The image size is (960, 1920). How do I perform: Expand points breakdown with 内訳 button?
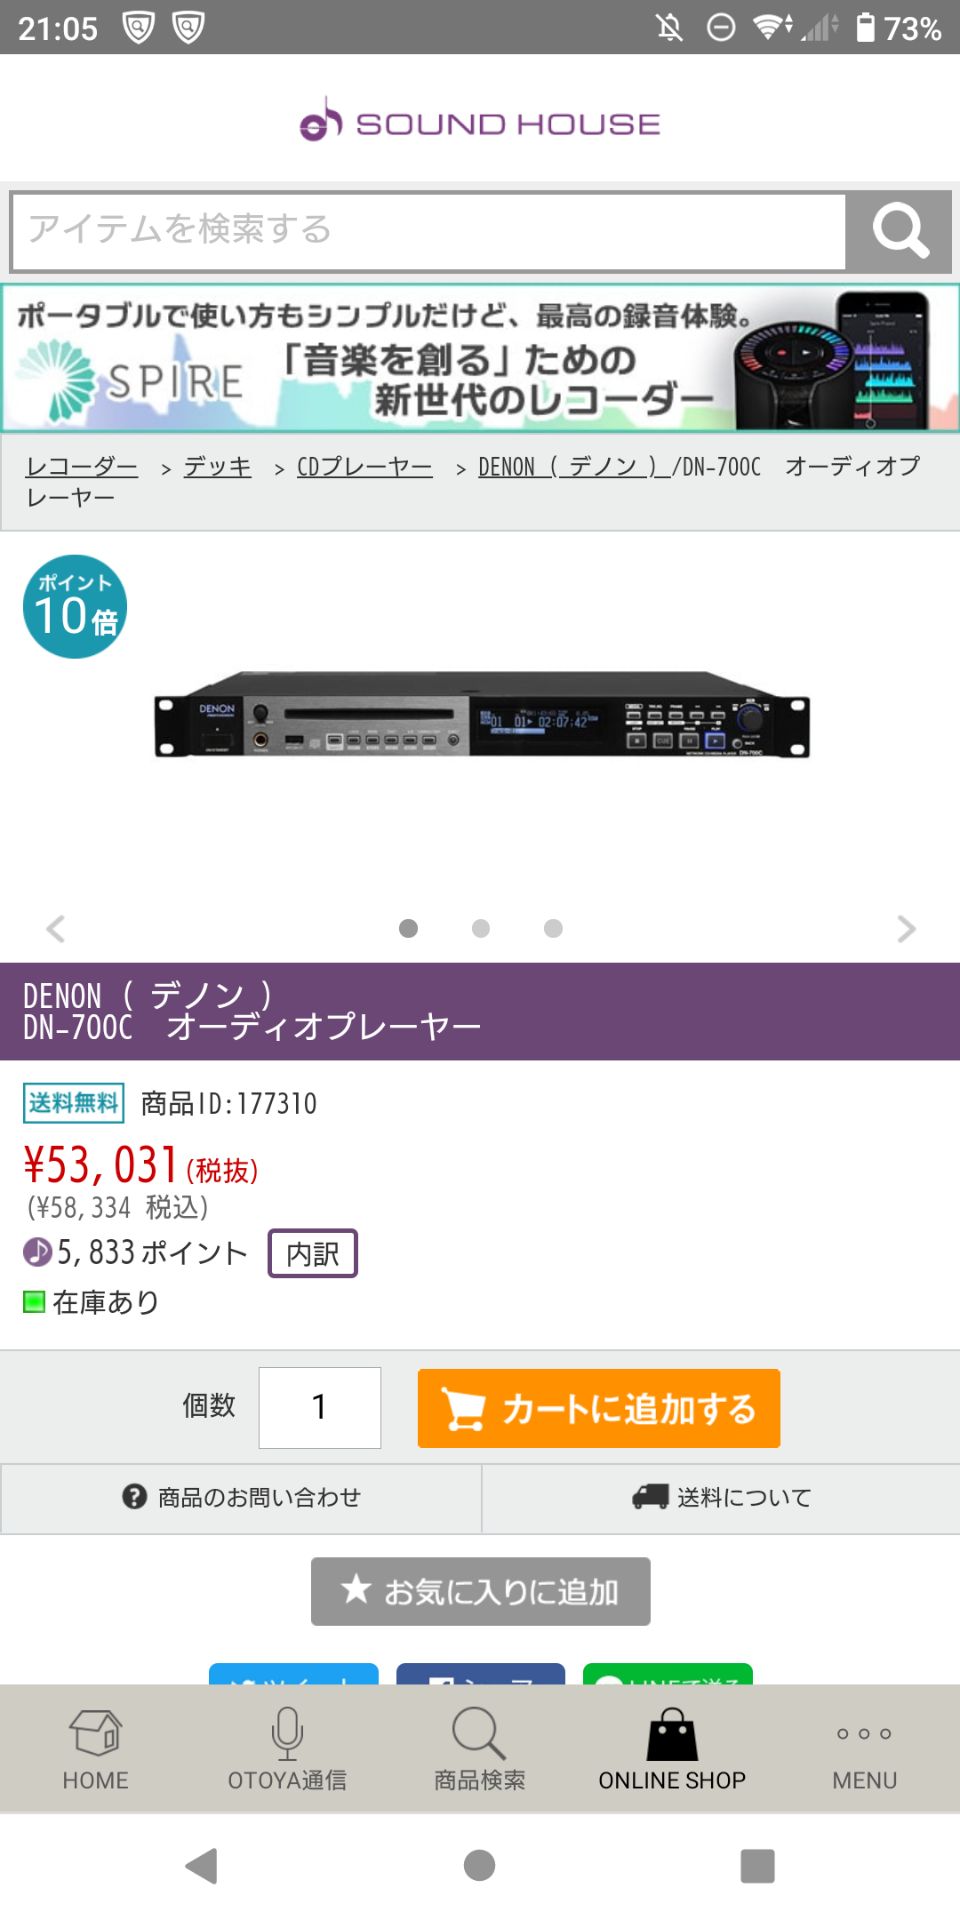coord(313,1253)
